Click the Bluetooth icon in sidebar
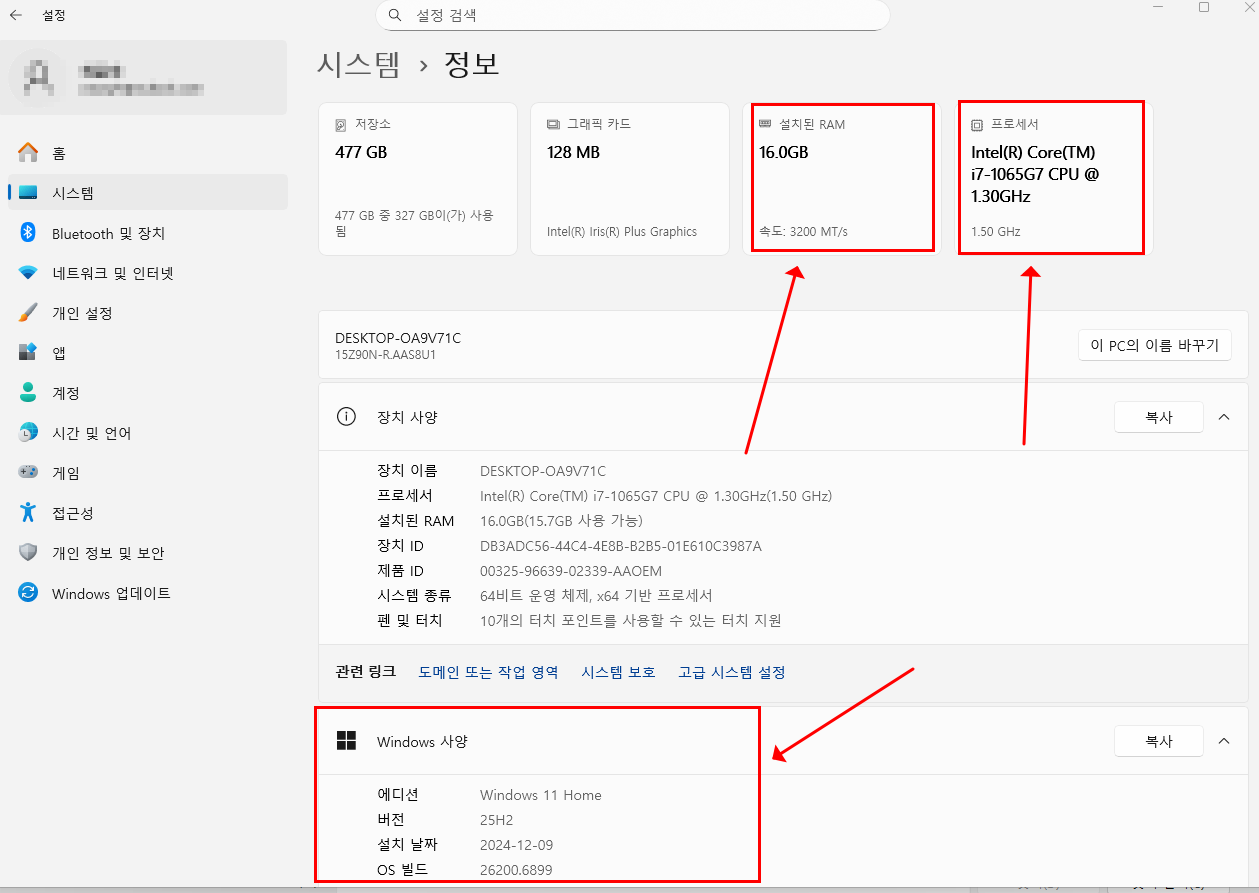This screenshot has width=1259, height=893. click(x=28, y=233)
